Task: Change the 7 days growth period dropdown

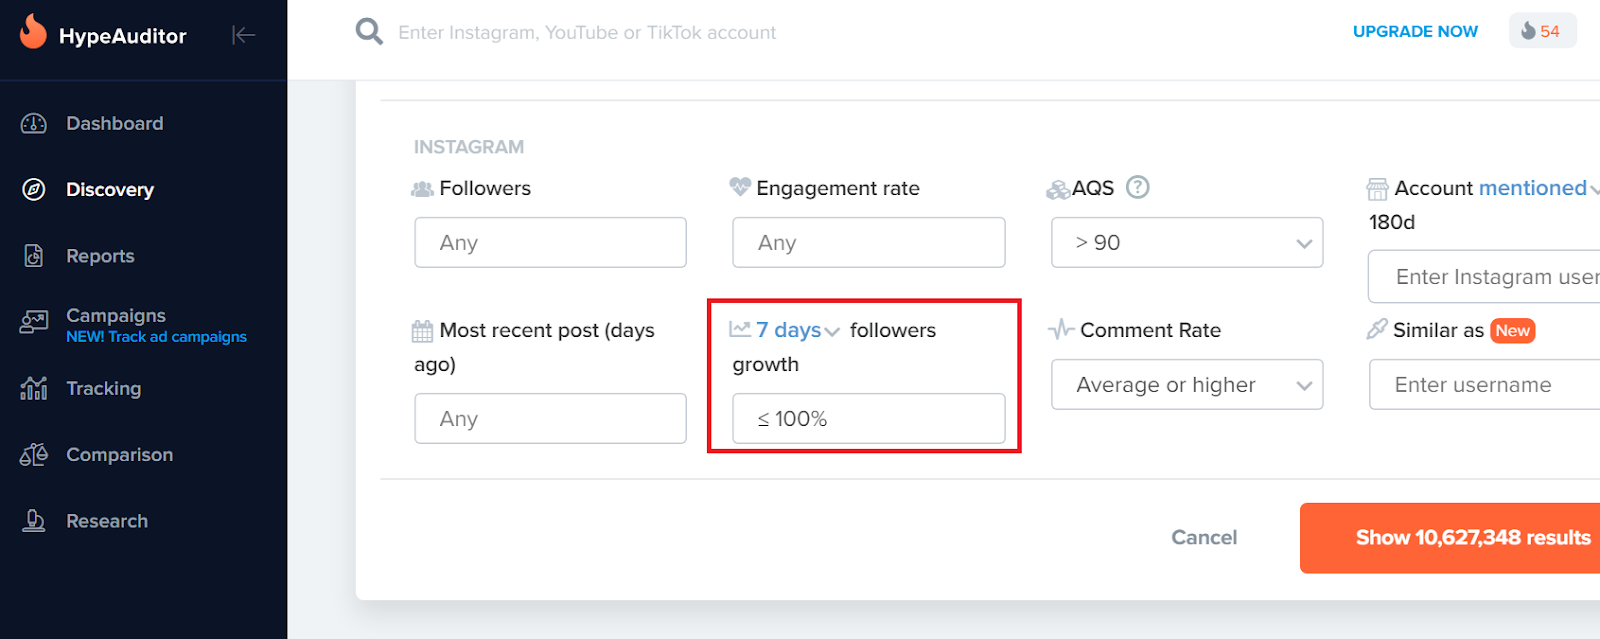Action: click(x=797, y=330)
